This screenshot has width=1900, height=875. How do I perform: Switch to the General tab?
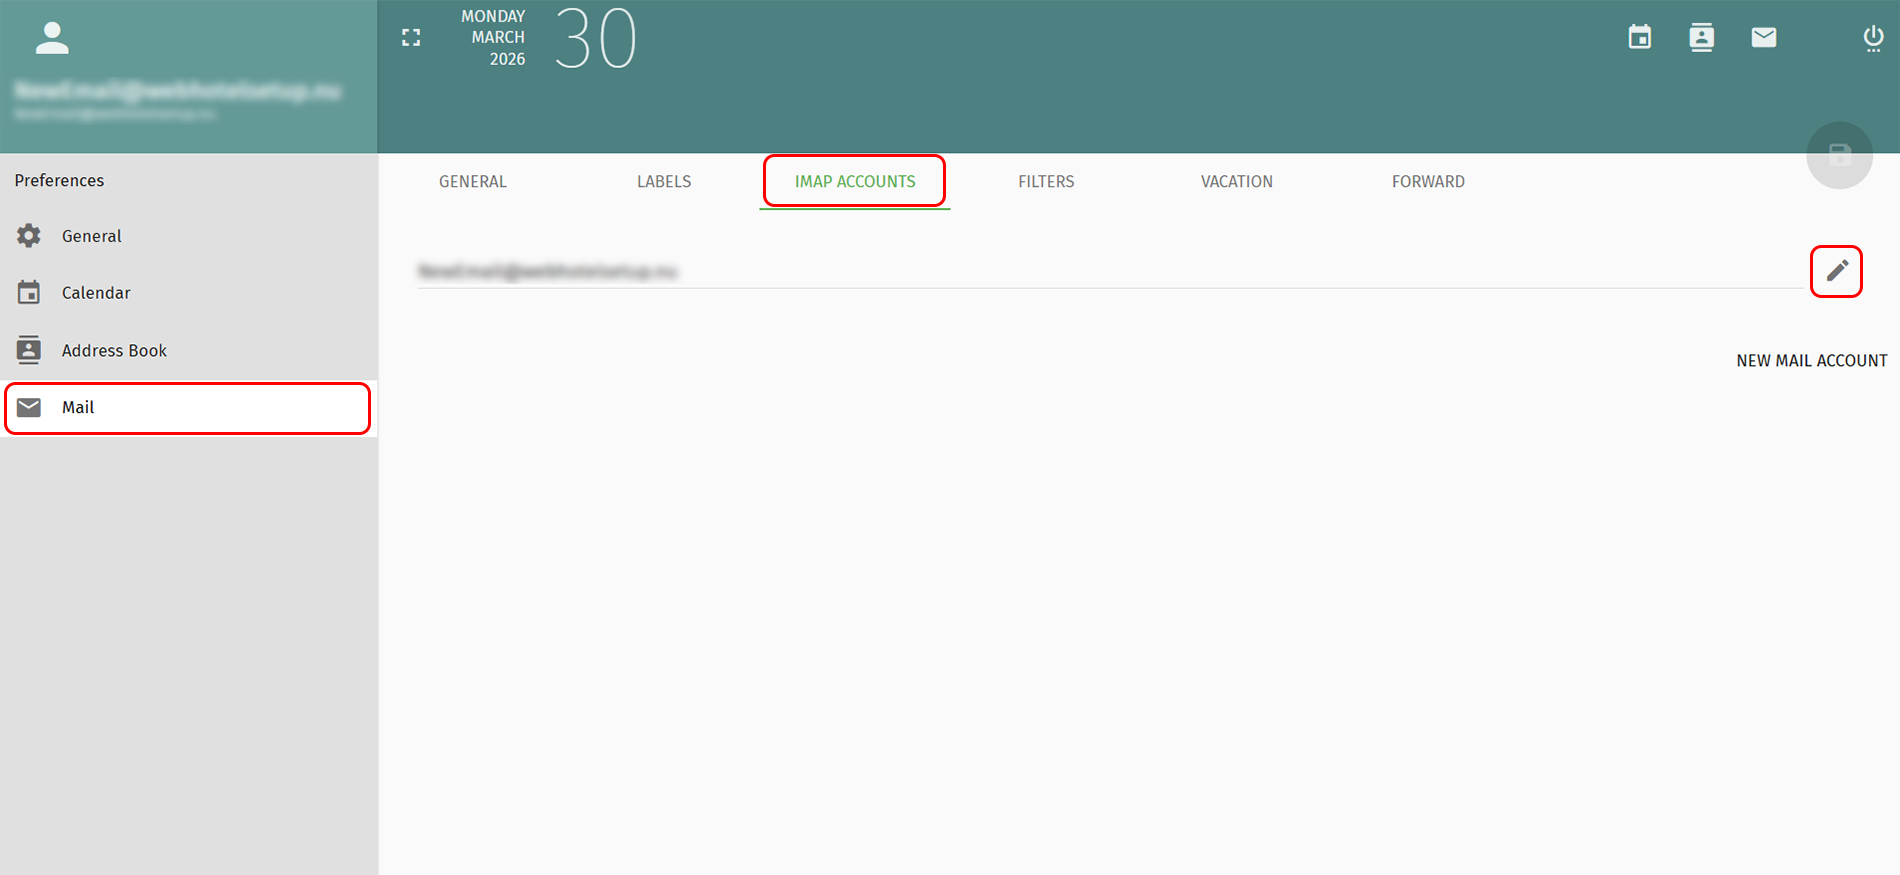[x=473, y=182]
